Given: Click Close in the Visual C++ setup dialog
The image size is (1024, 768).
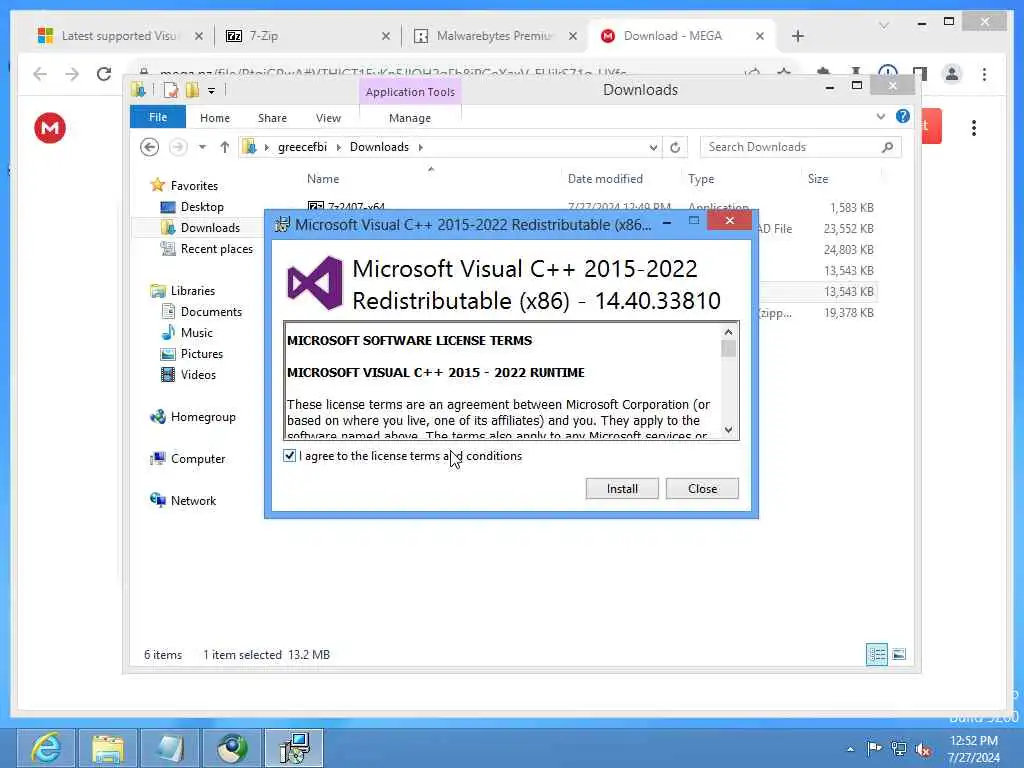Looking at the screenshot, I should point(702,488).
